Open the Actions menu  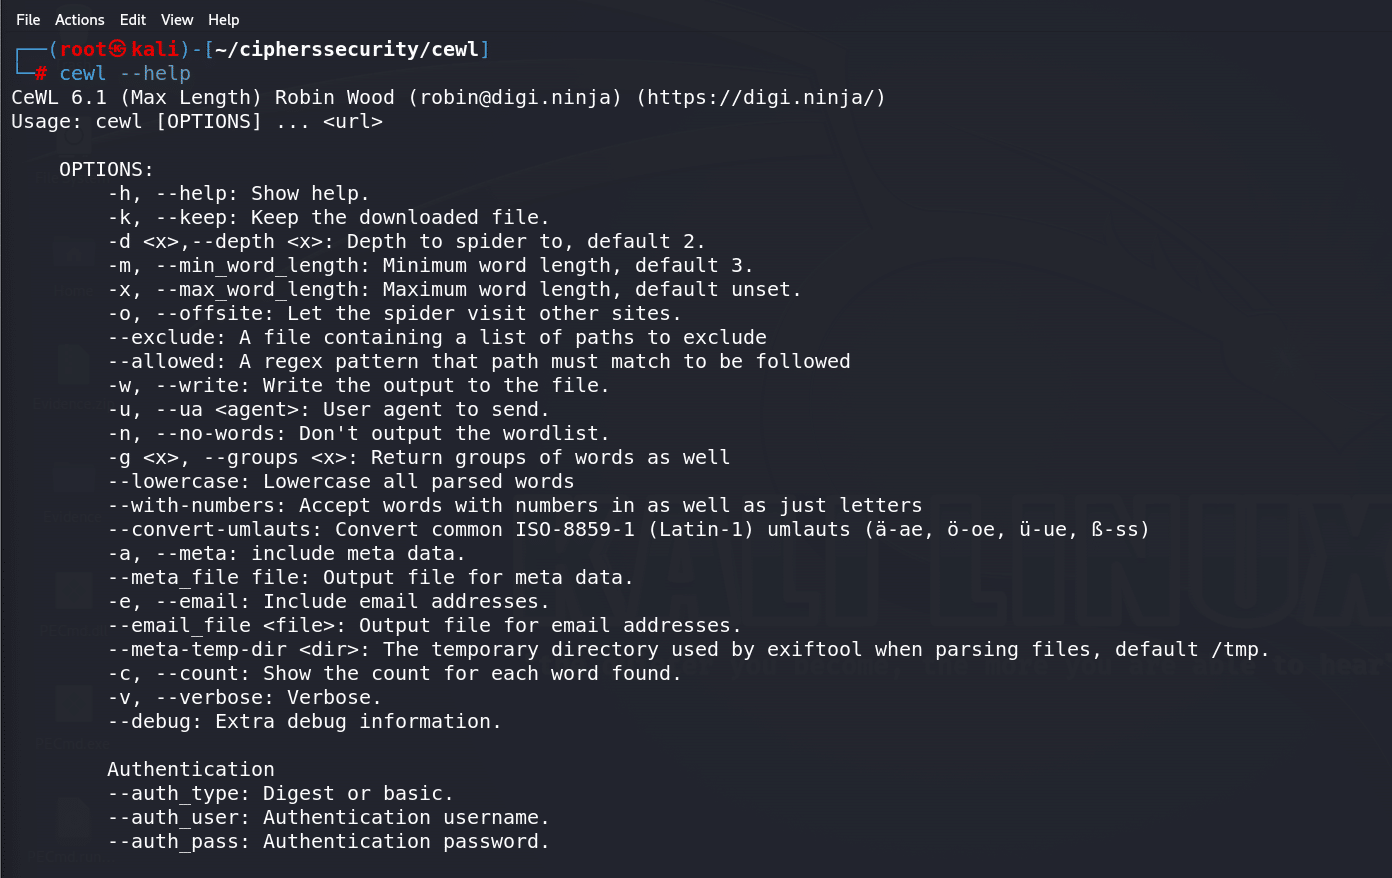pos(80,20)
